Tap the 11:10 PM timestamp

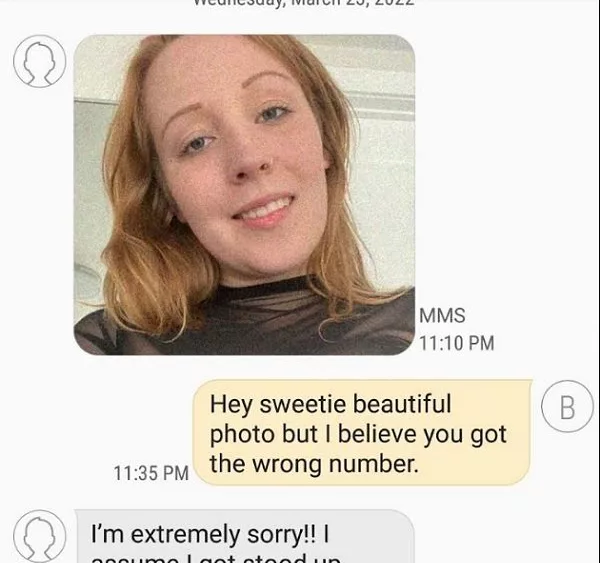457,343
